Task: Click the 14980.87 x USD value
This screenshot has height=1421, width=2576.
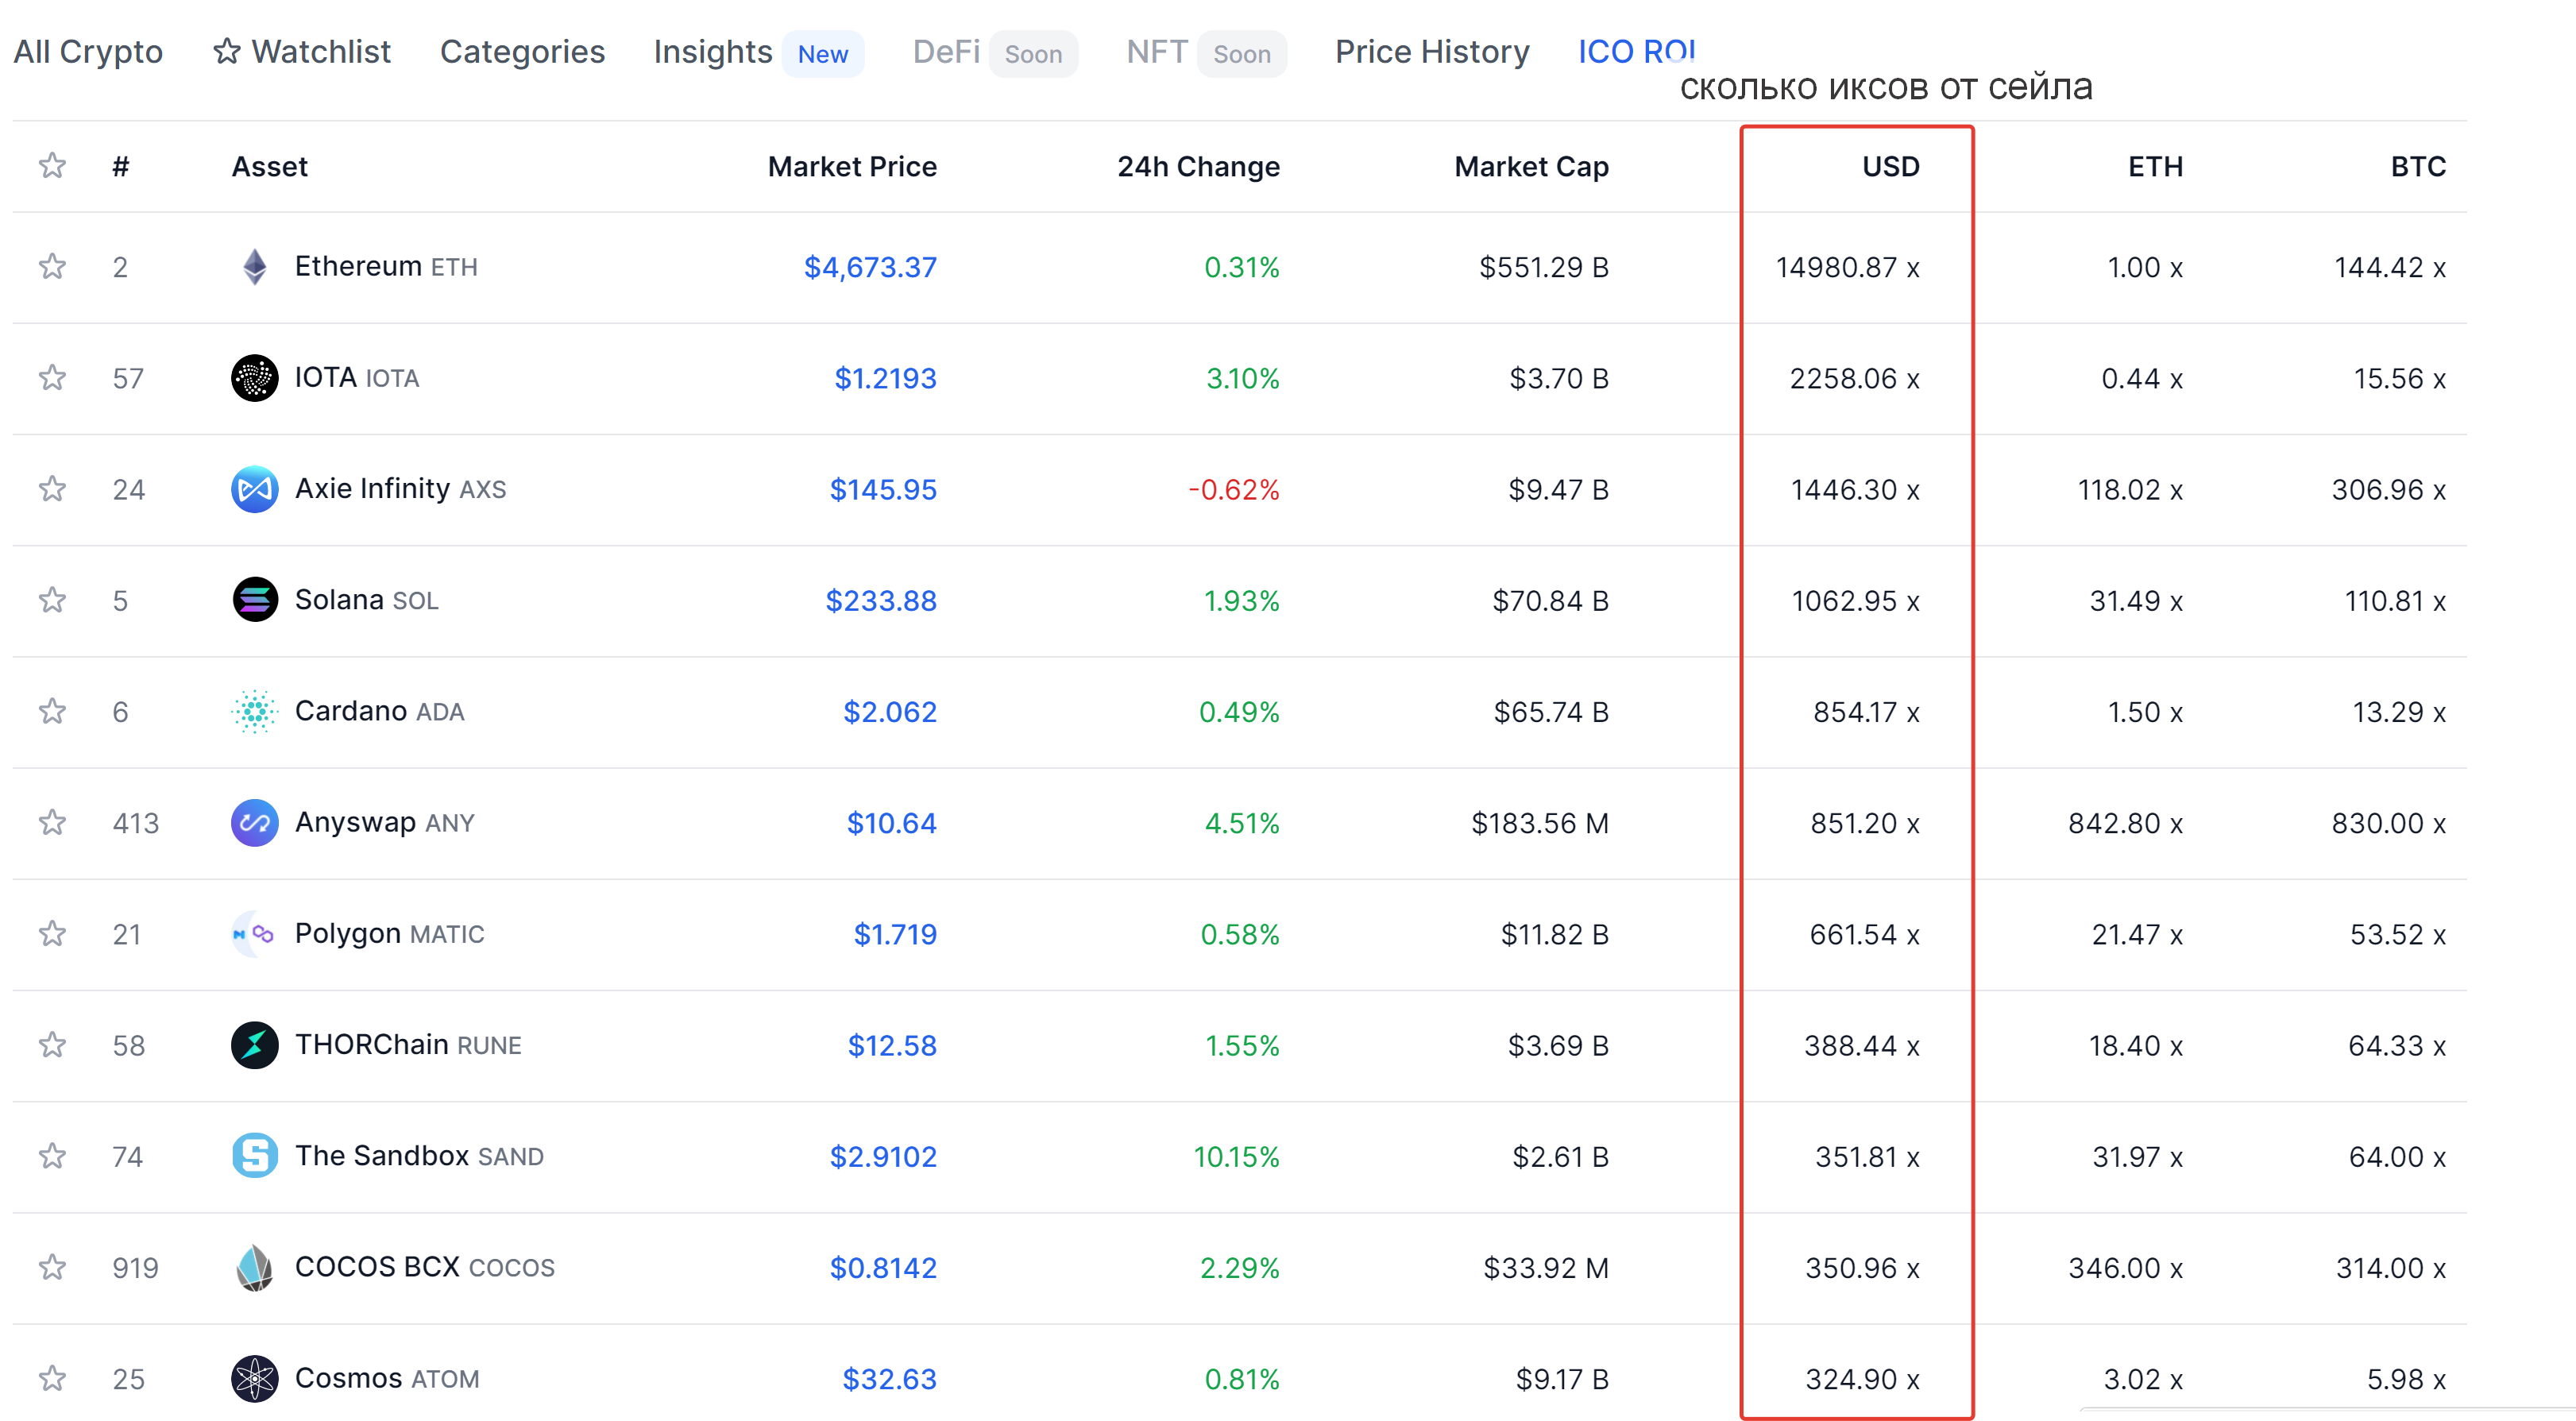Action: click(x=1847, y=267)
